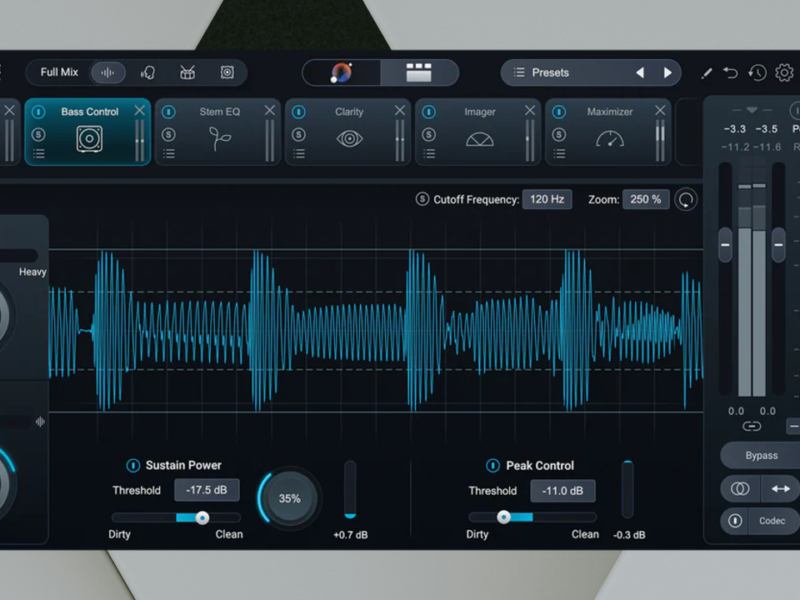Click the circular reset icon beside Zoom

click(x=686, y=200)
